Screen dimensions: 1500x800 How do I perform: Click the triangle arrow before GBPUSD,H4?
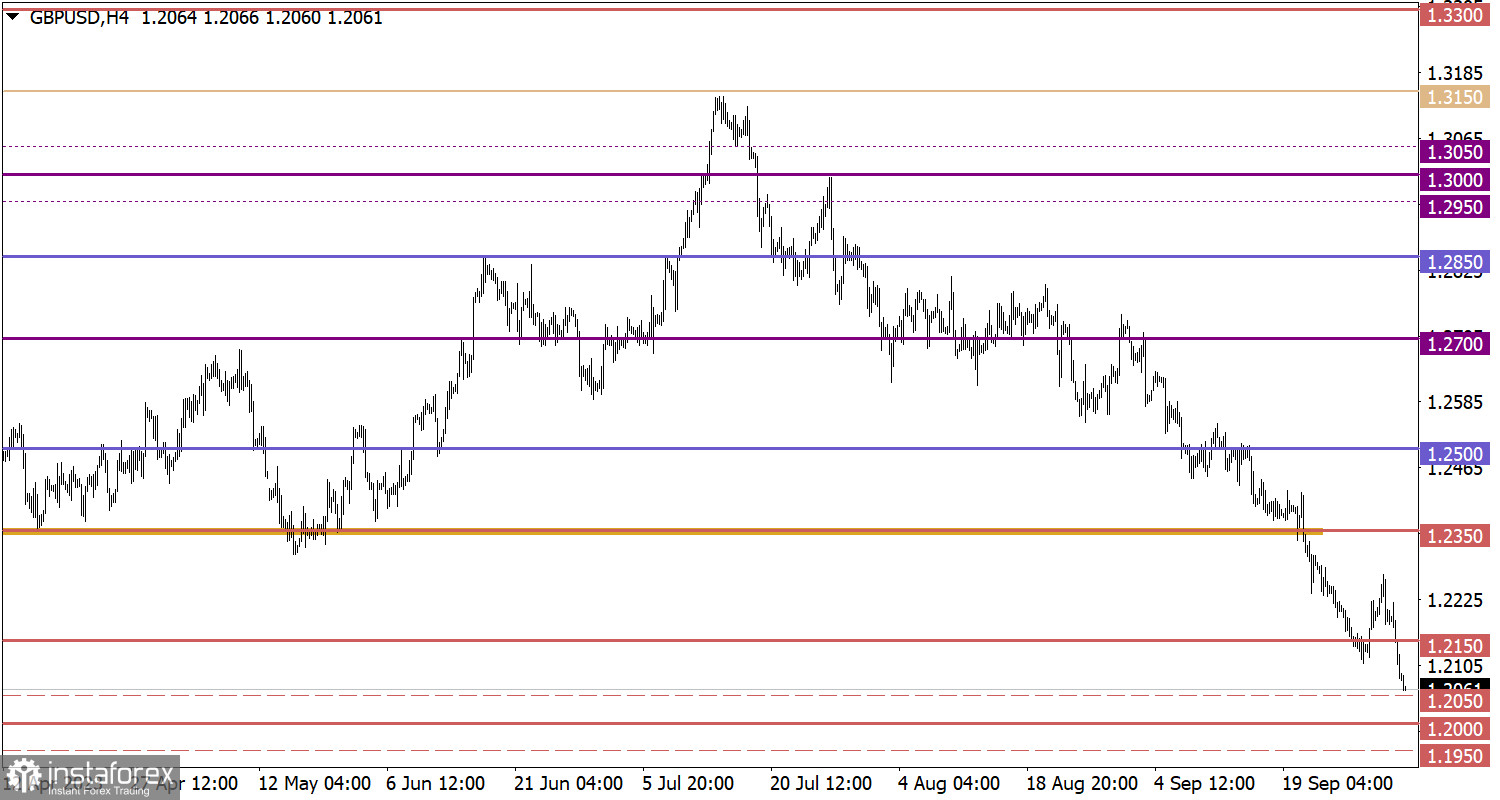(x=12, y=18)
